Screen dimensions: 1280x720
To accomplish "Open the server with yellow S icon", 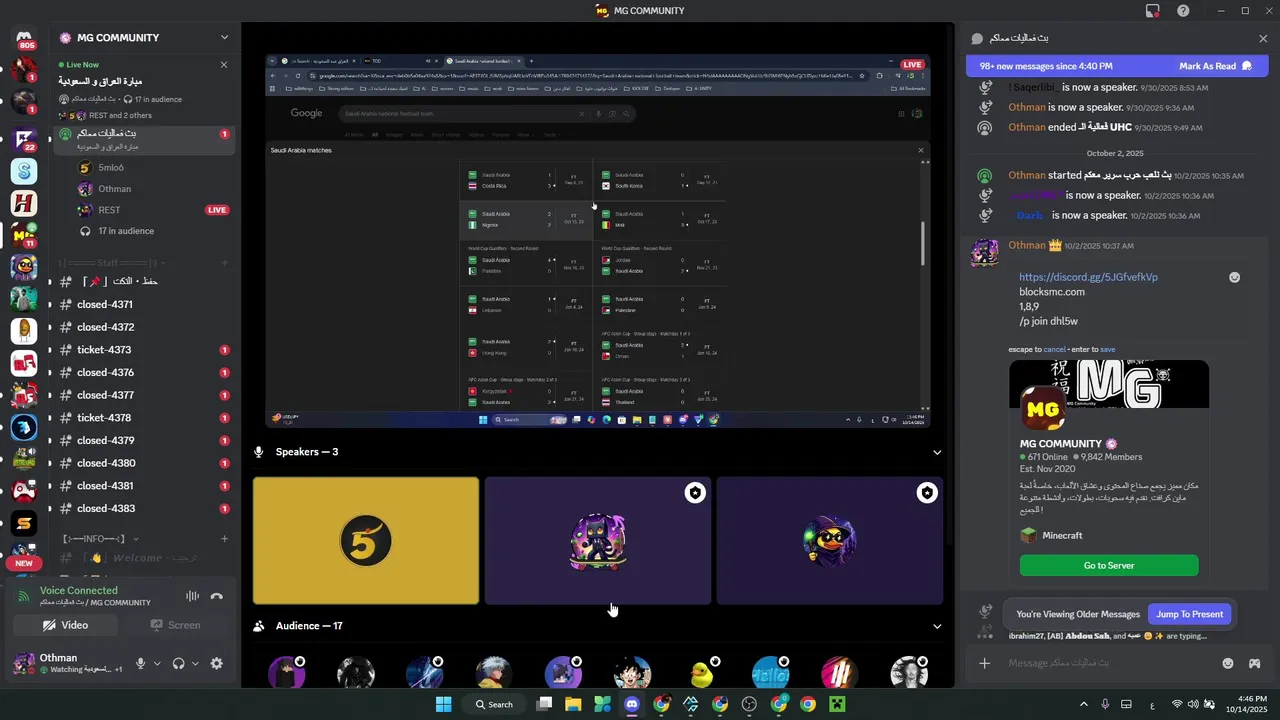I will (x=24, y=523).
